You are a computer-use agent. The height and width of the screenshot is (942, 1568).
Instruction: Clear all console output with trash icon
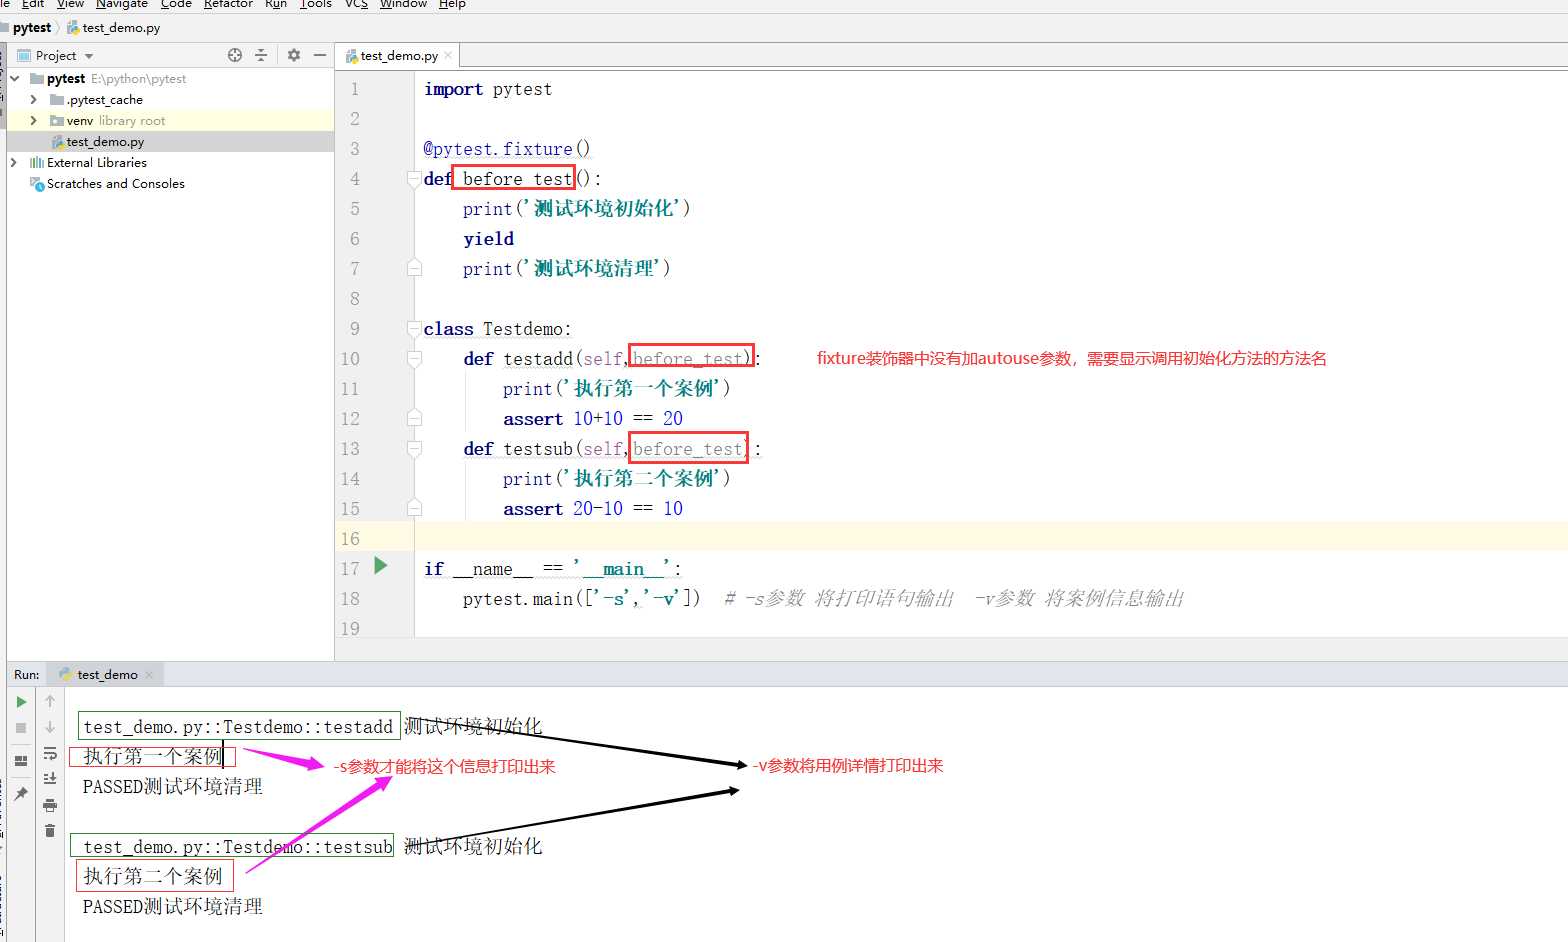tap(50, 831)
